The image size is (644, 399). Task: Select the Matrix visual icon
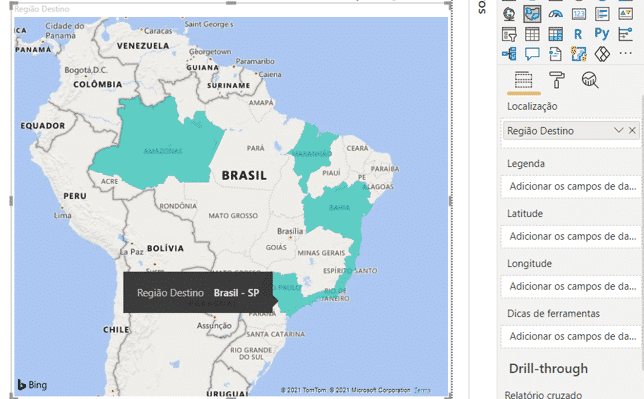(x=555, y=34)
